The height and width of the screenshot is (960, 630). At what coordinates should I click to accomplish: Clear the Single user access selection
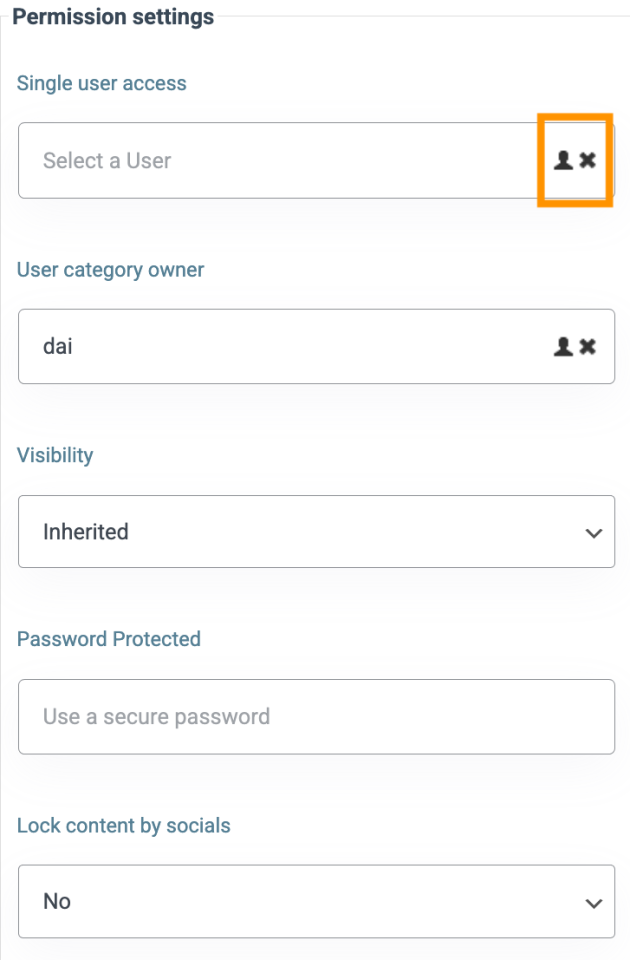588,160
